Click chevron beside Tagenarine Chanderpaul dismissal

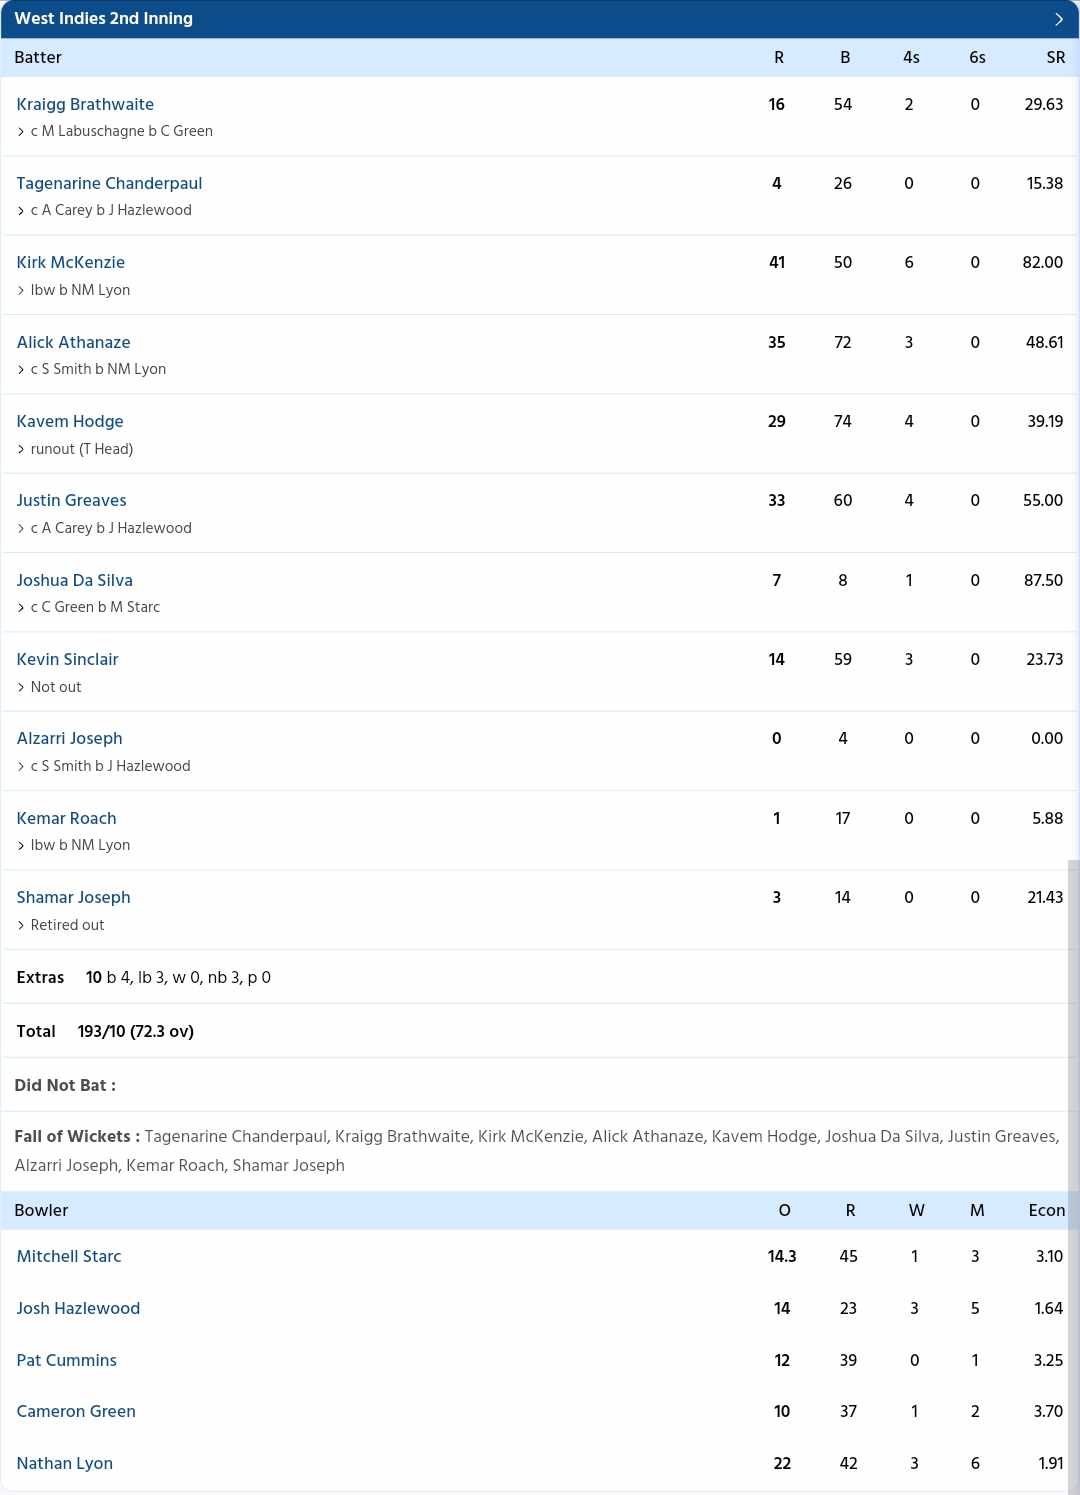tap(21, 211)
